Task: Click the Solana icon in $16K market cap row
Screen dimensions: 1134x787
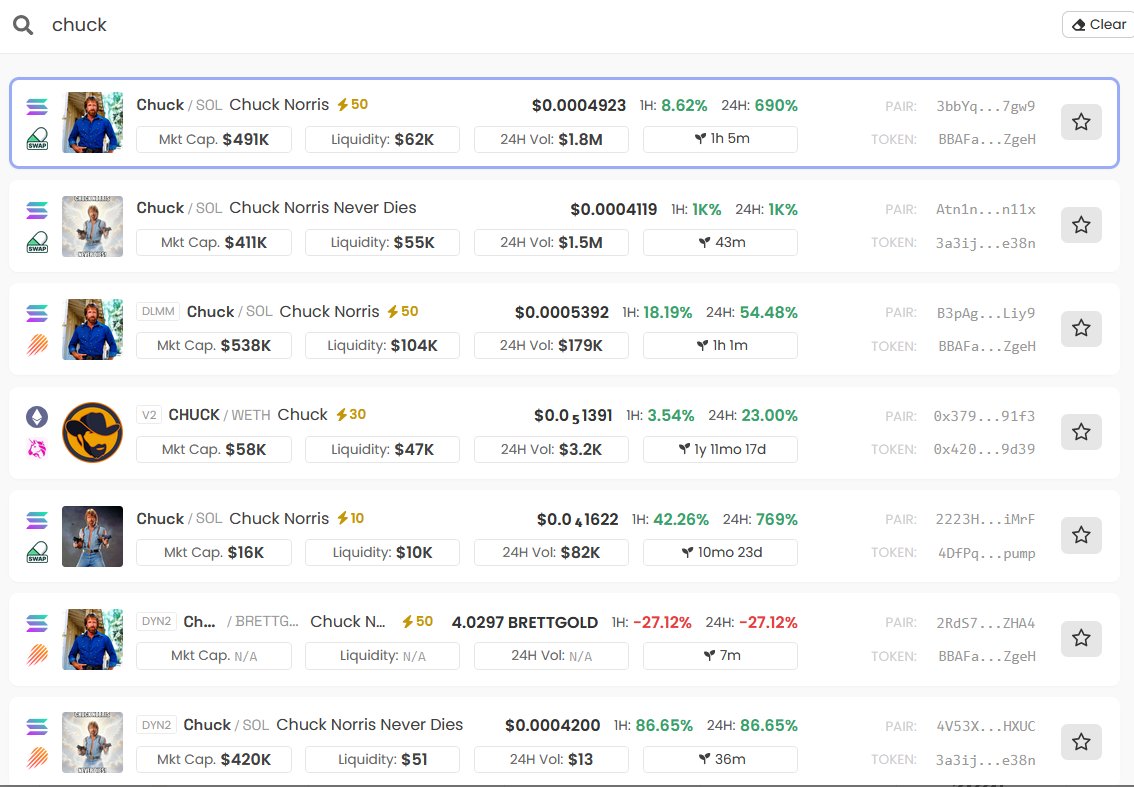Action: [x=37, y=520]
